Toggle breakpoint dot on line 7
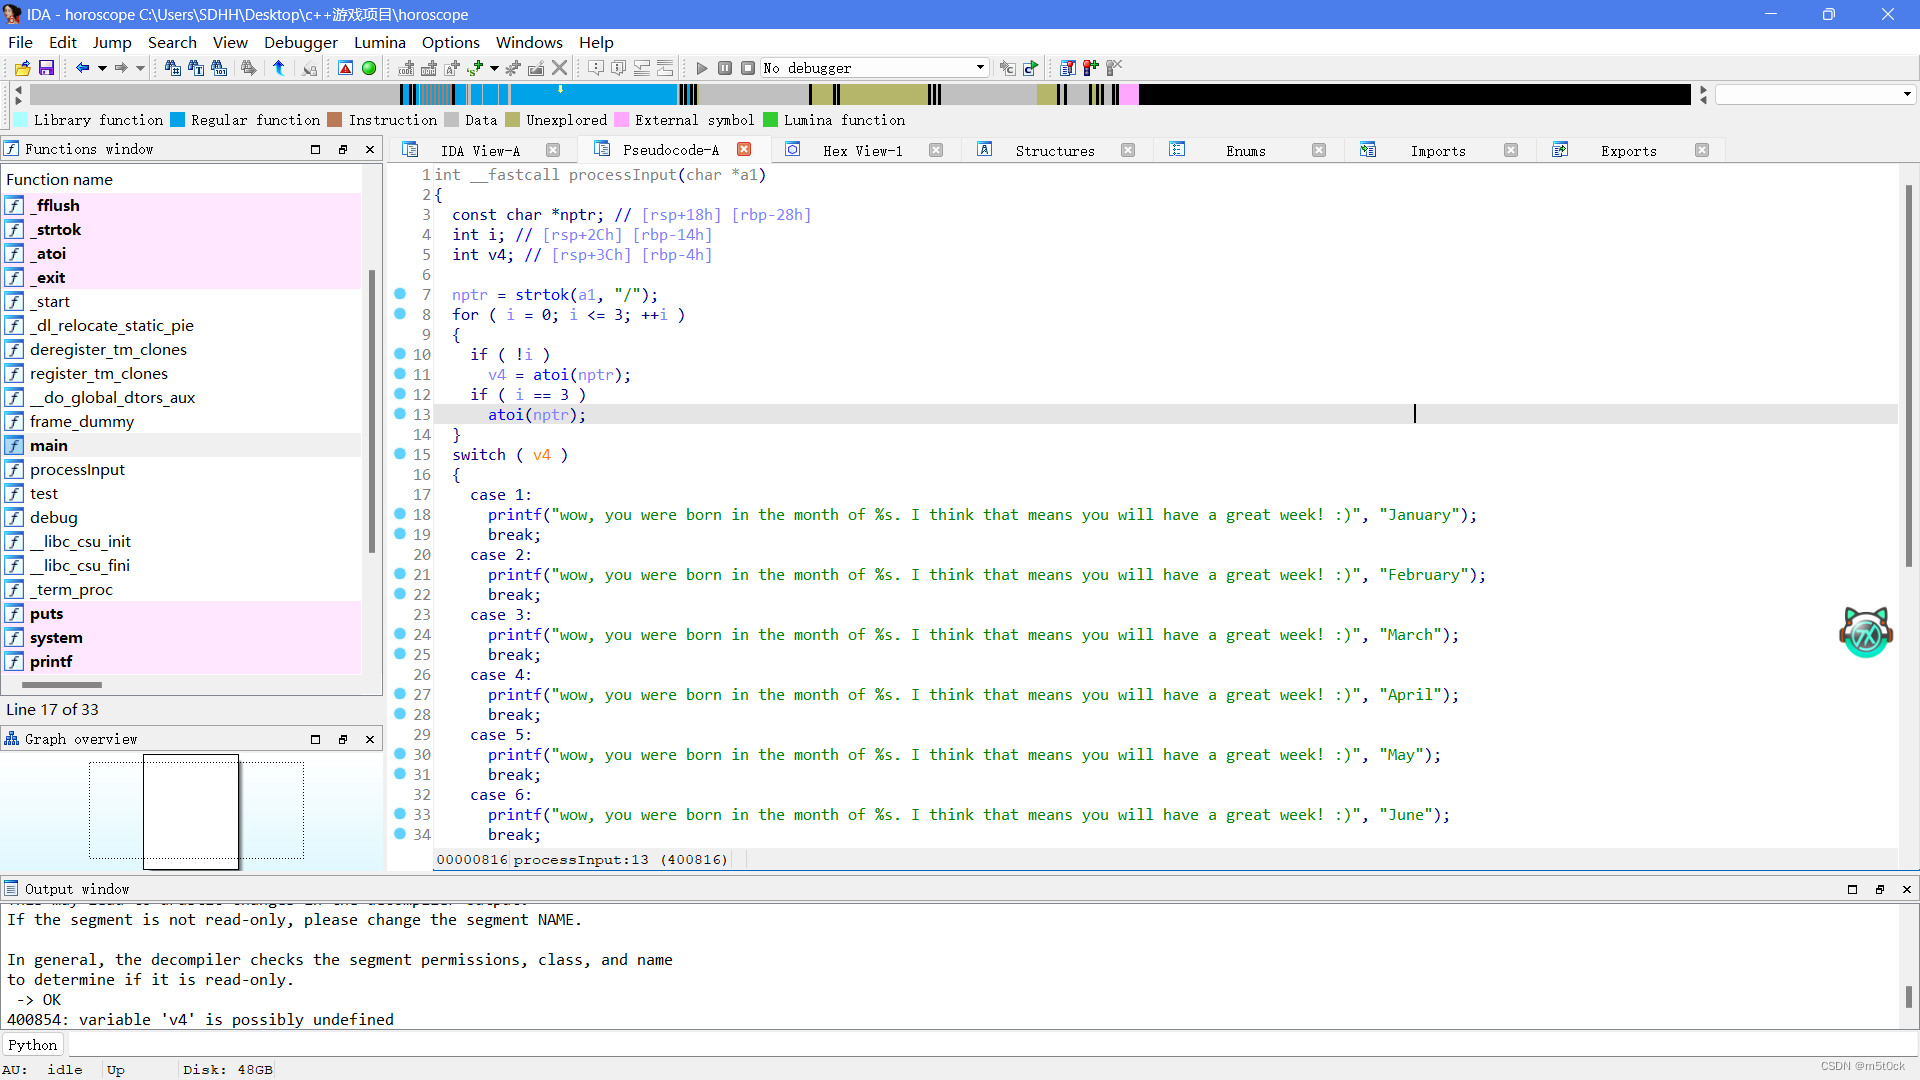 pos(400,294)
